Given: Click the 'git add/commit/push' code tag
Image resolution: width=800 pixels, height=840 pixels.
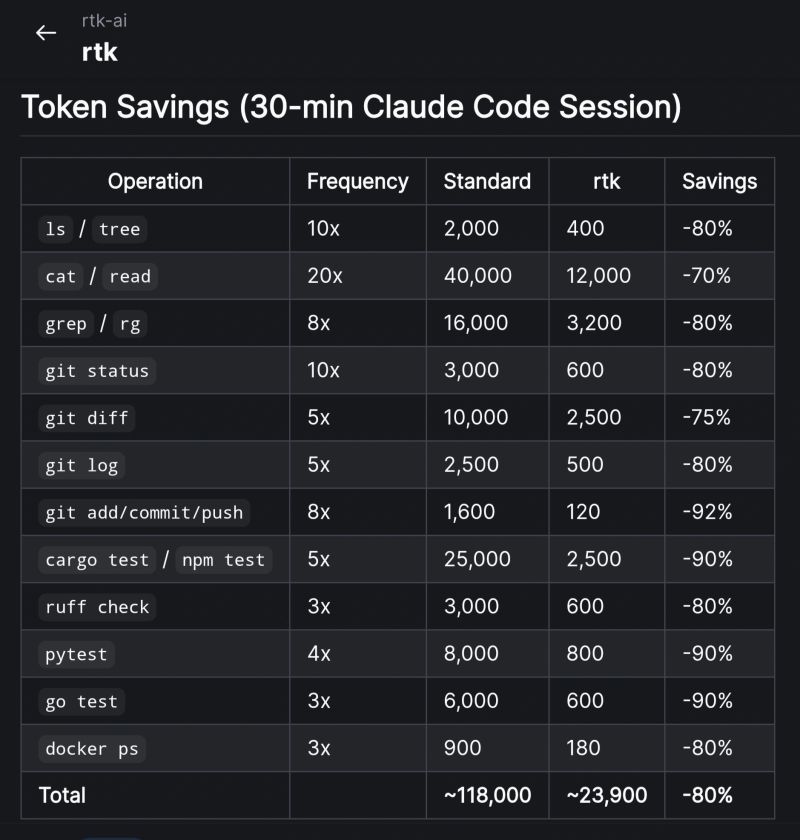Looking at the screenshot, I should click(144, 513).
